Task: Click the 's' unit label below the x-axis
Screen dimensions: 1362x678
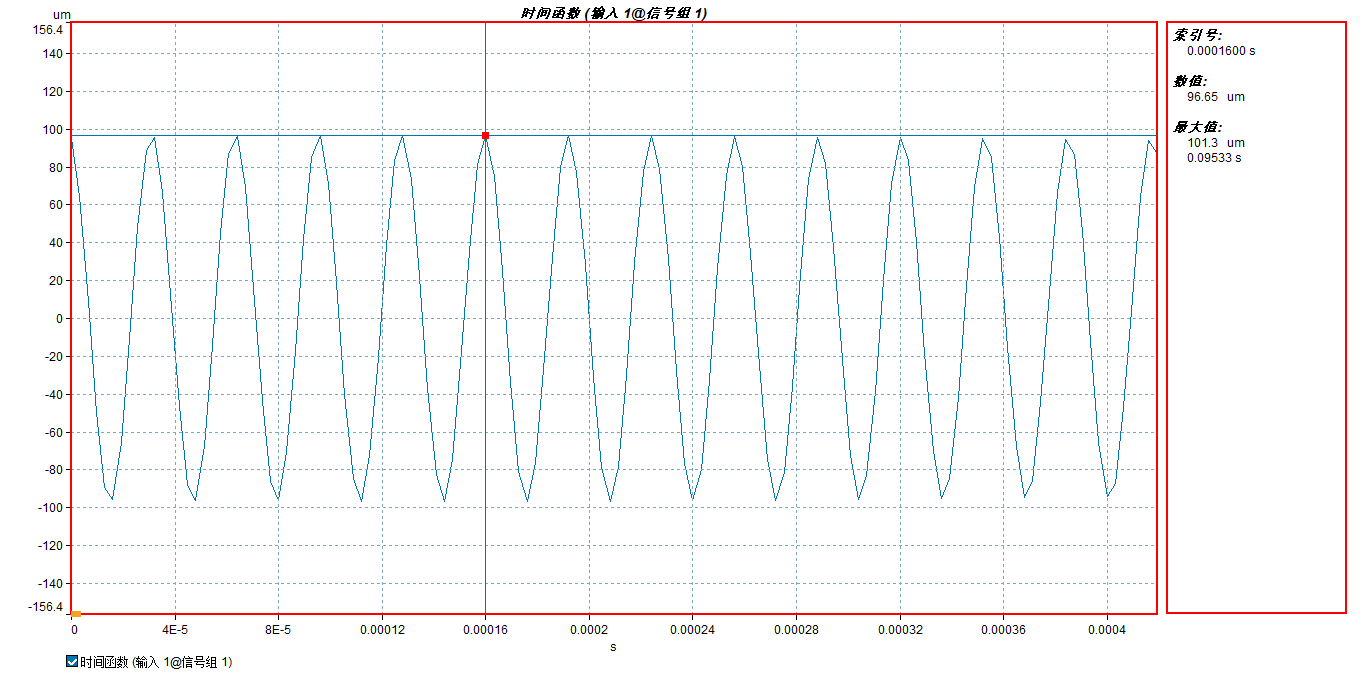Action: pyautogui.click(x=613, y=647)
